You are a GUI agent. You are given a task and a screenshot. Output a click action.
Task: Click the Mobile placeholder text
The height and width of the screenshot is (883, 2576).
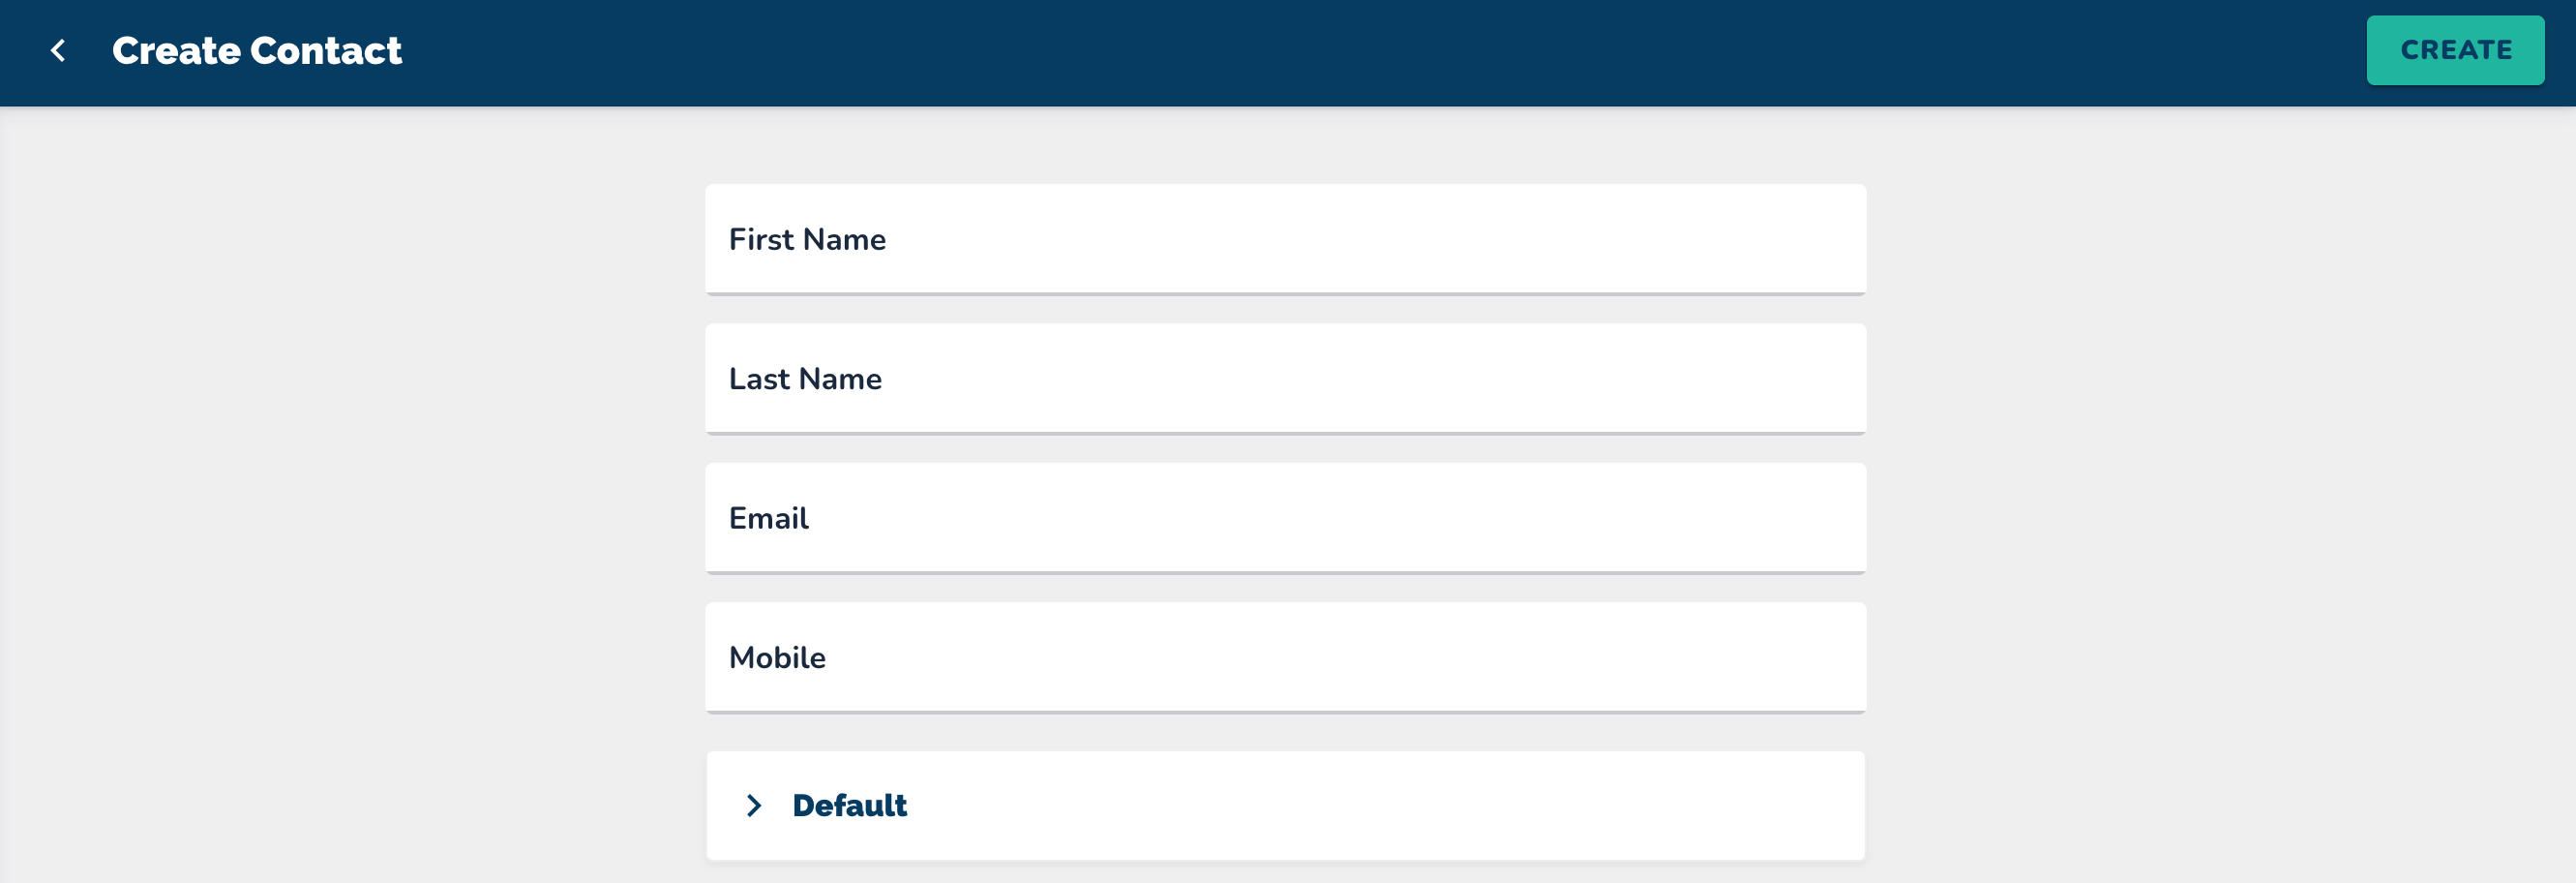[x=777, y=657]
